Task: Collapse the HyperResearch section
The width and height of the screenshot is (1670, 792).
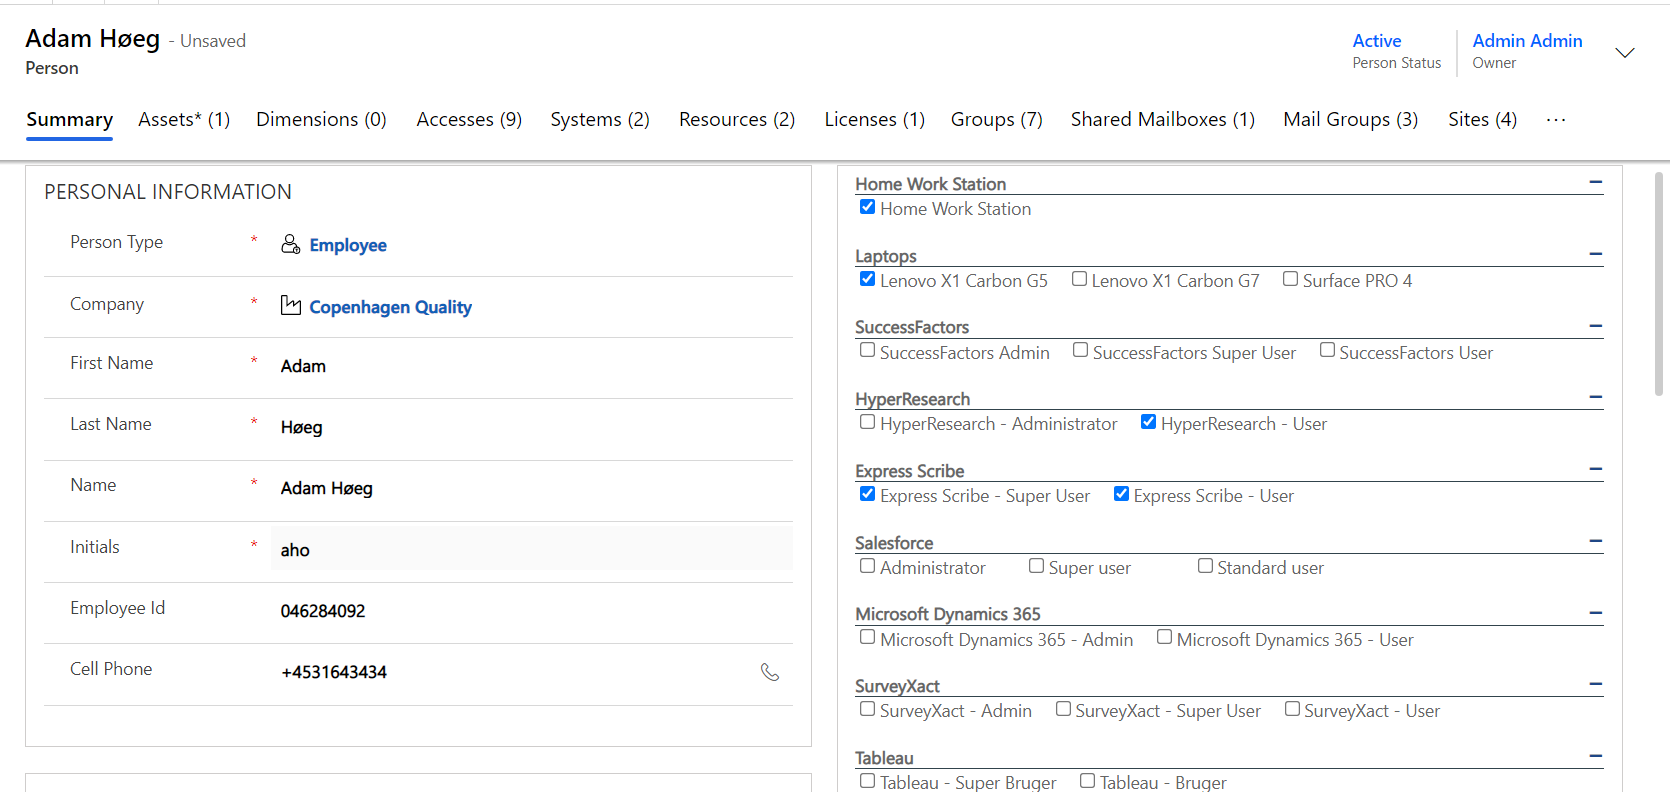Action: click(1595, 398)
